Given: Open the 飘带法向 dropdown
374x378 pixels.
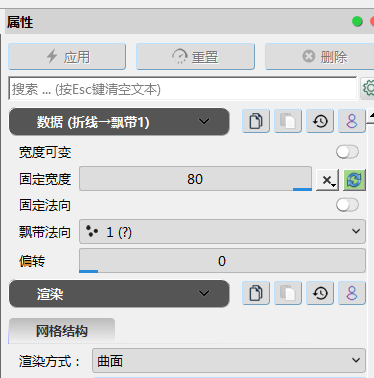Looking at the screenshot, I should point(222,232).
